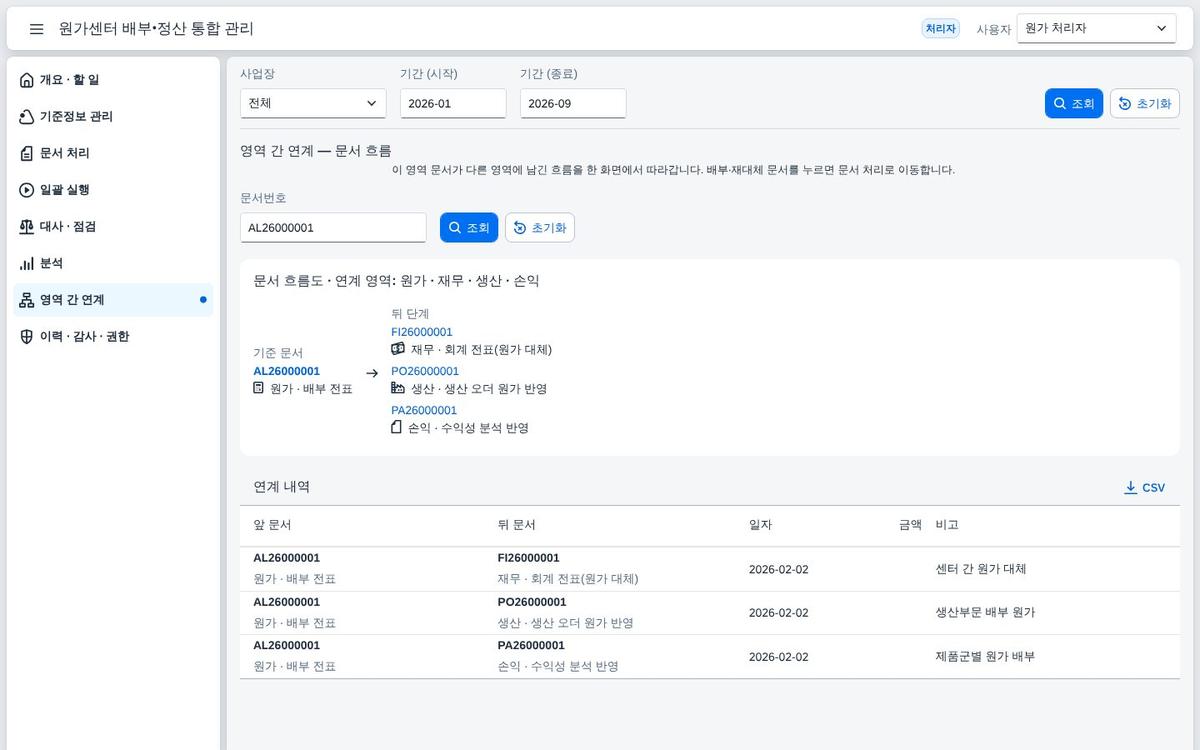This screenshot has width=1200, height=750.
Task: Click the 일자 column header
Action: tap(761, 525)
